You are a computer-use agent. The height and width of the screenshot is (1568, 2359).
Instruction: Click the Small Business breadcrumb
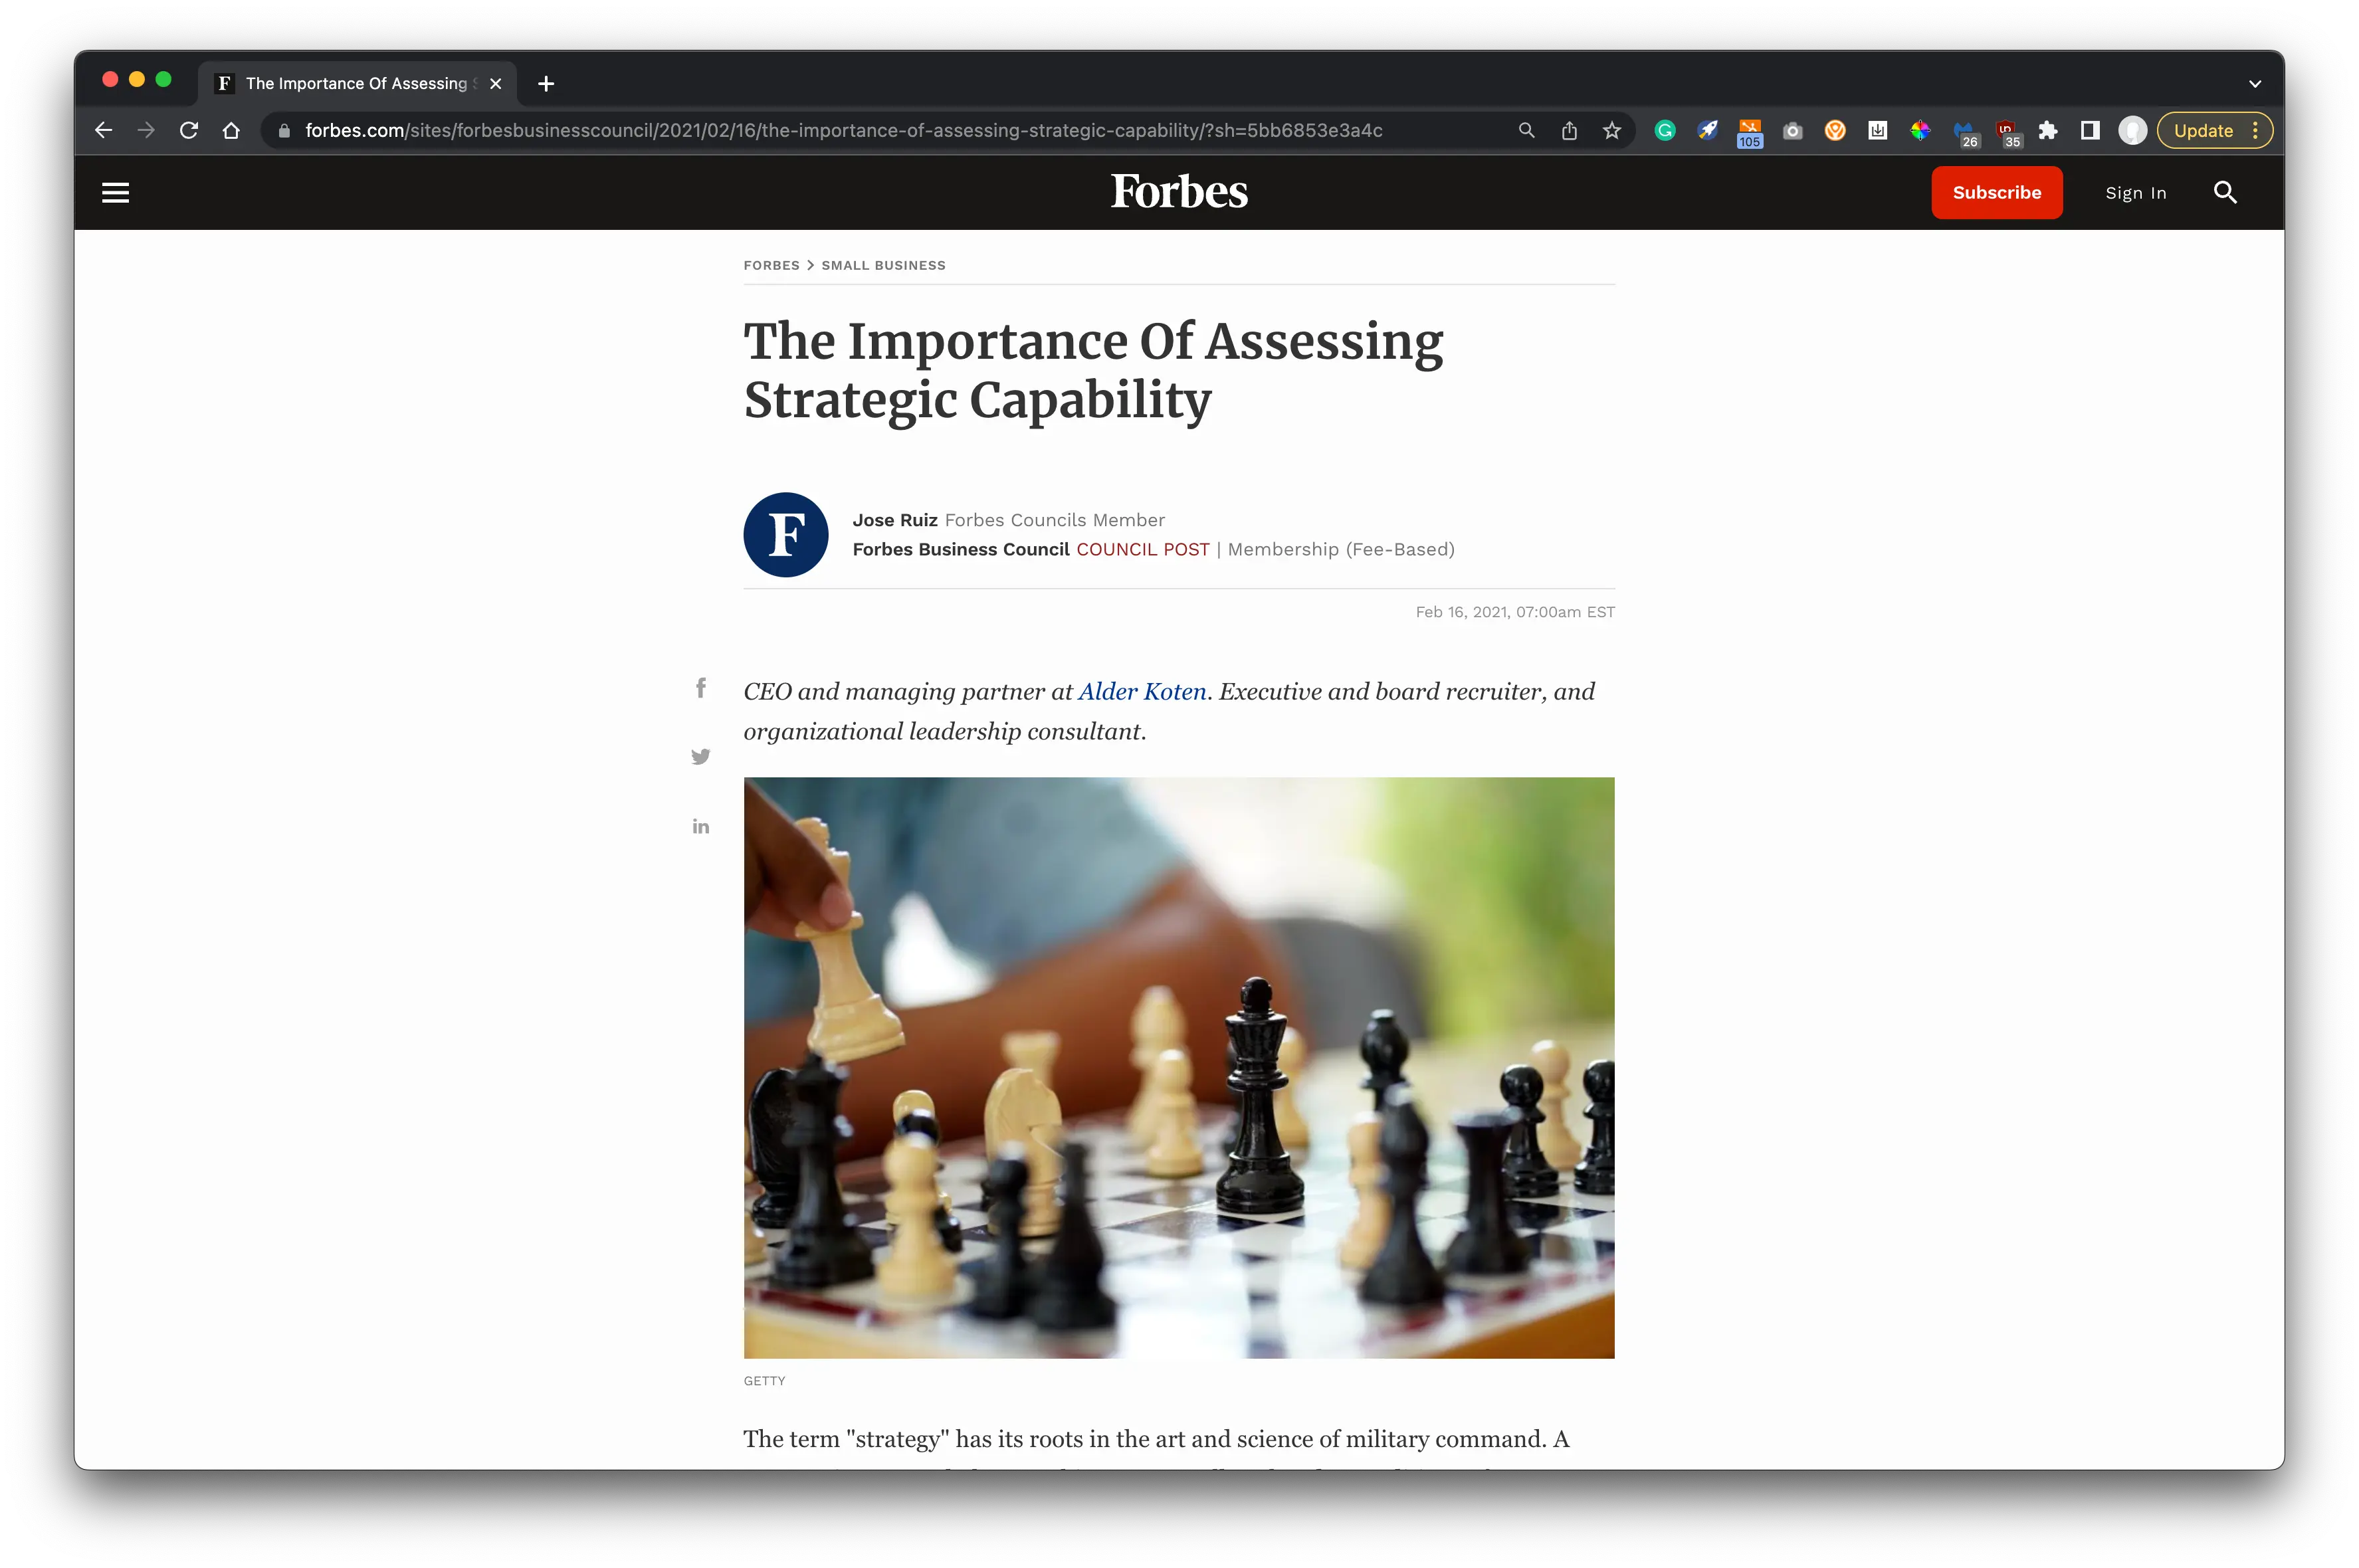pyautogui.click(x=883, y=266)
